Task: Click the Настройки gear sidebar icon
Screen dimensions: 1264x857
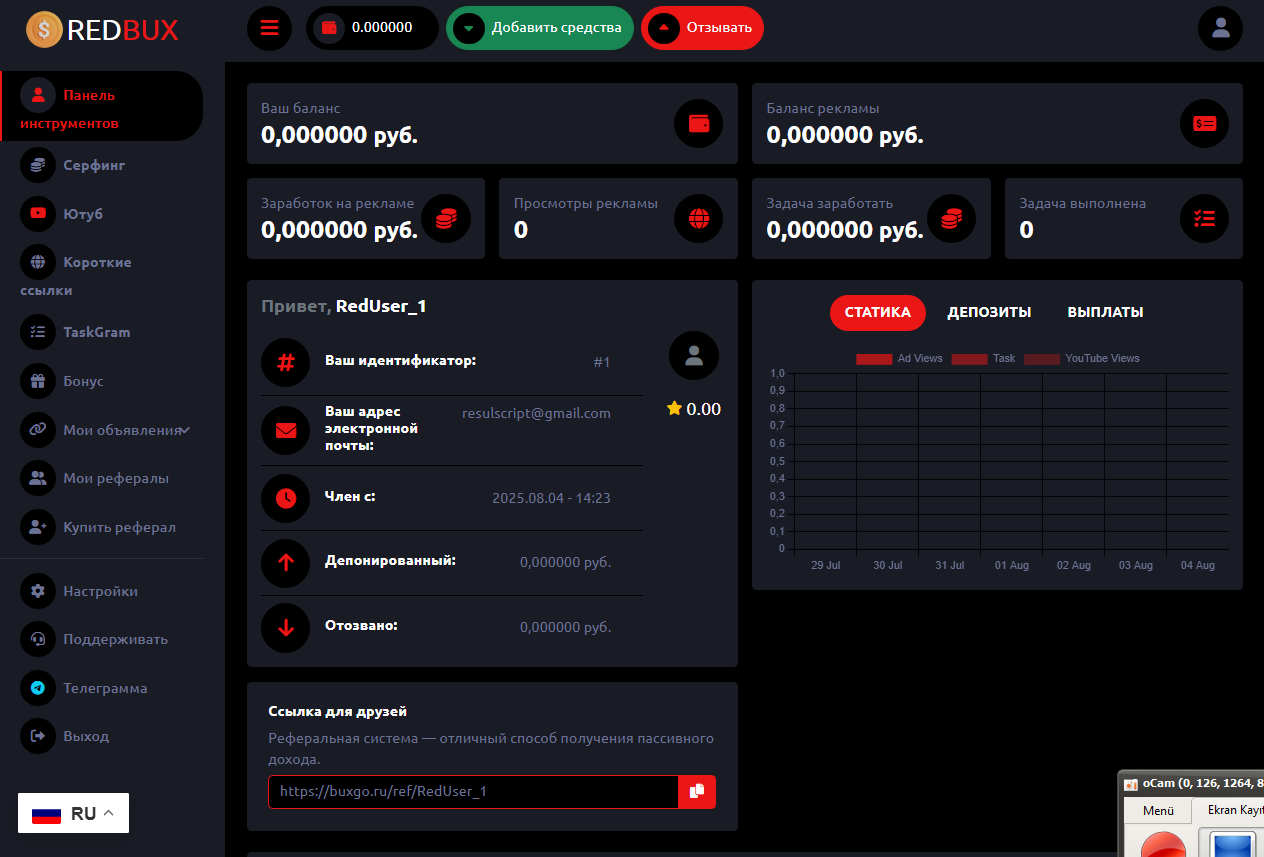Action: (x=38, y=591)
